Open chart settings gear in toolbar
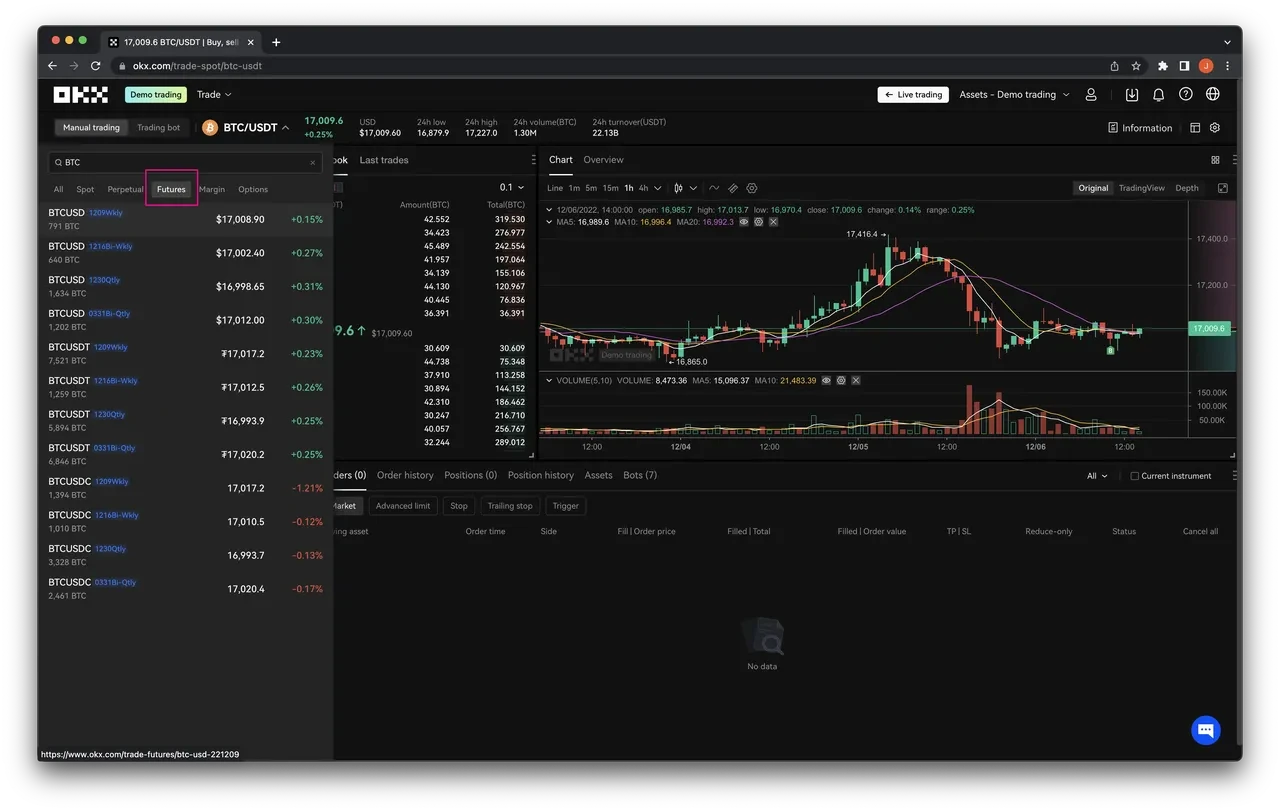Image resolution: width=1280 pixels, height=811 pixels. 752,188
